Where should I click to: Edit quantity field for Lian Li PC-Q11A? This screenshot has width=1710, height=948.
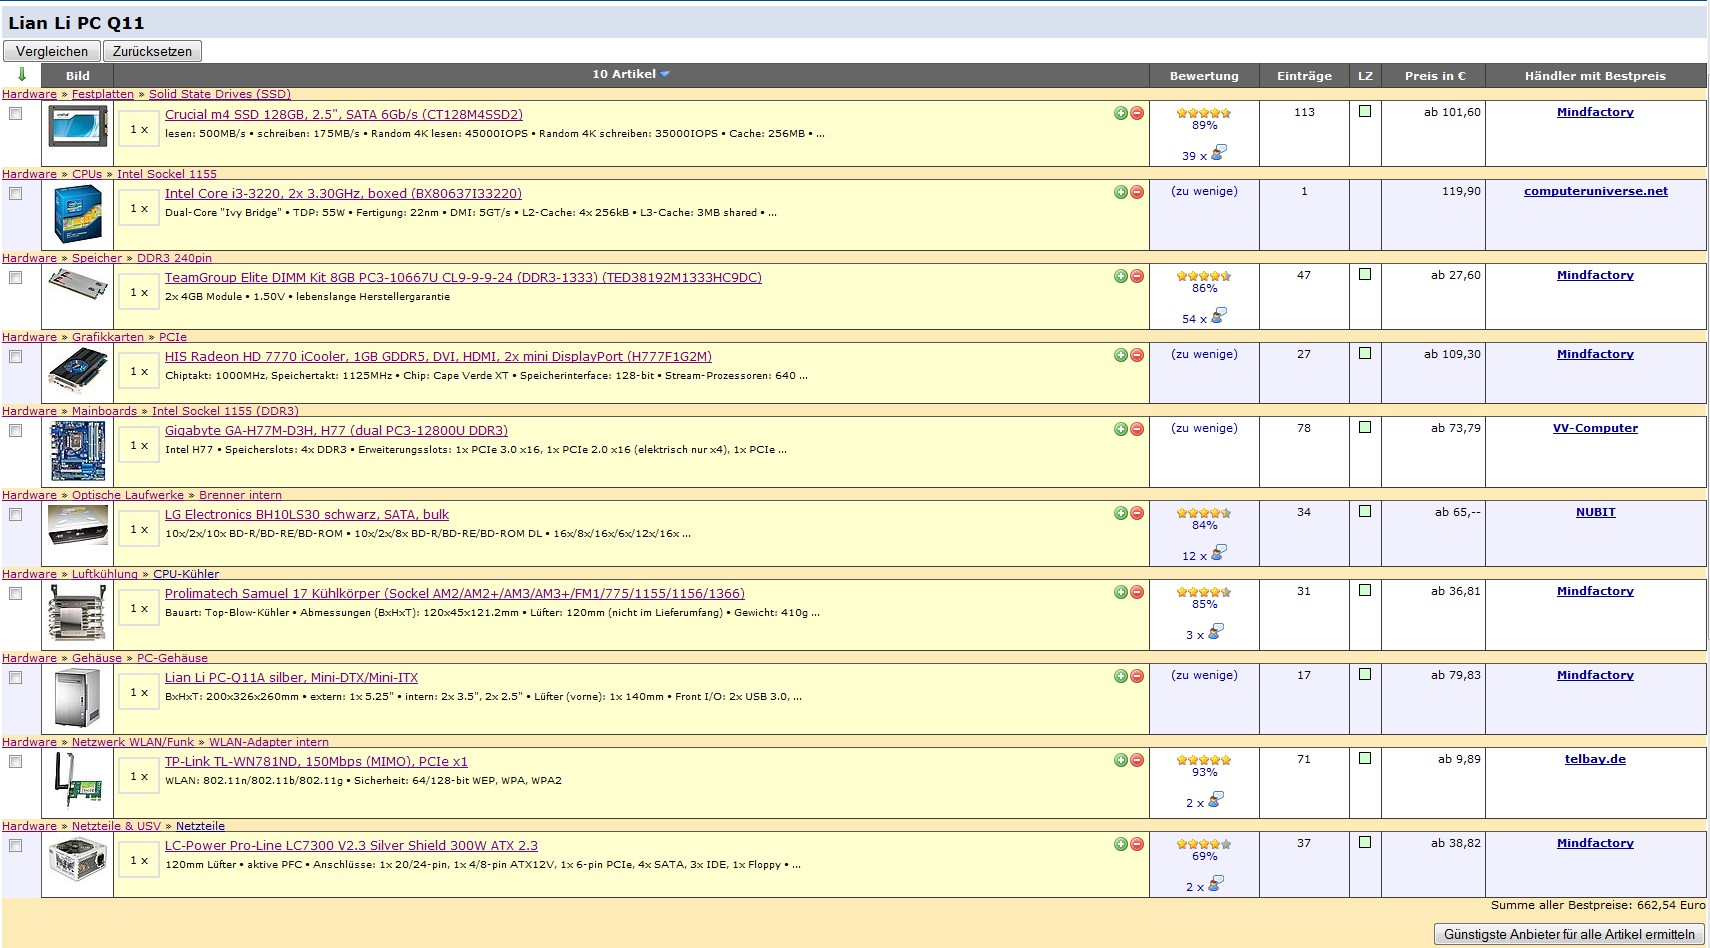coord(139,692)
